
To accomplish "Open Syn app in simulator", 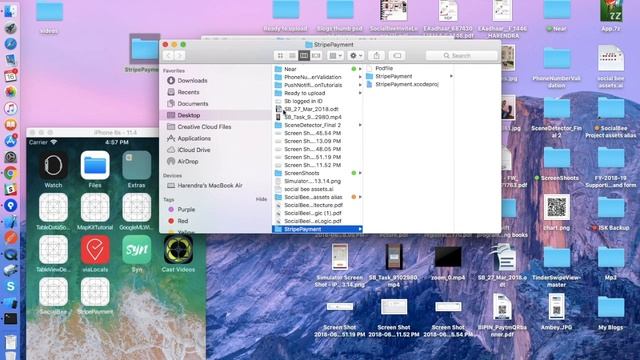I will (x=136, y=249).
